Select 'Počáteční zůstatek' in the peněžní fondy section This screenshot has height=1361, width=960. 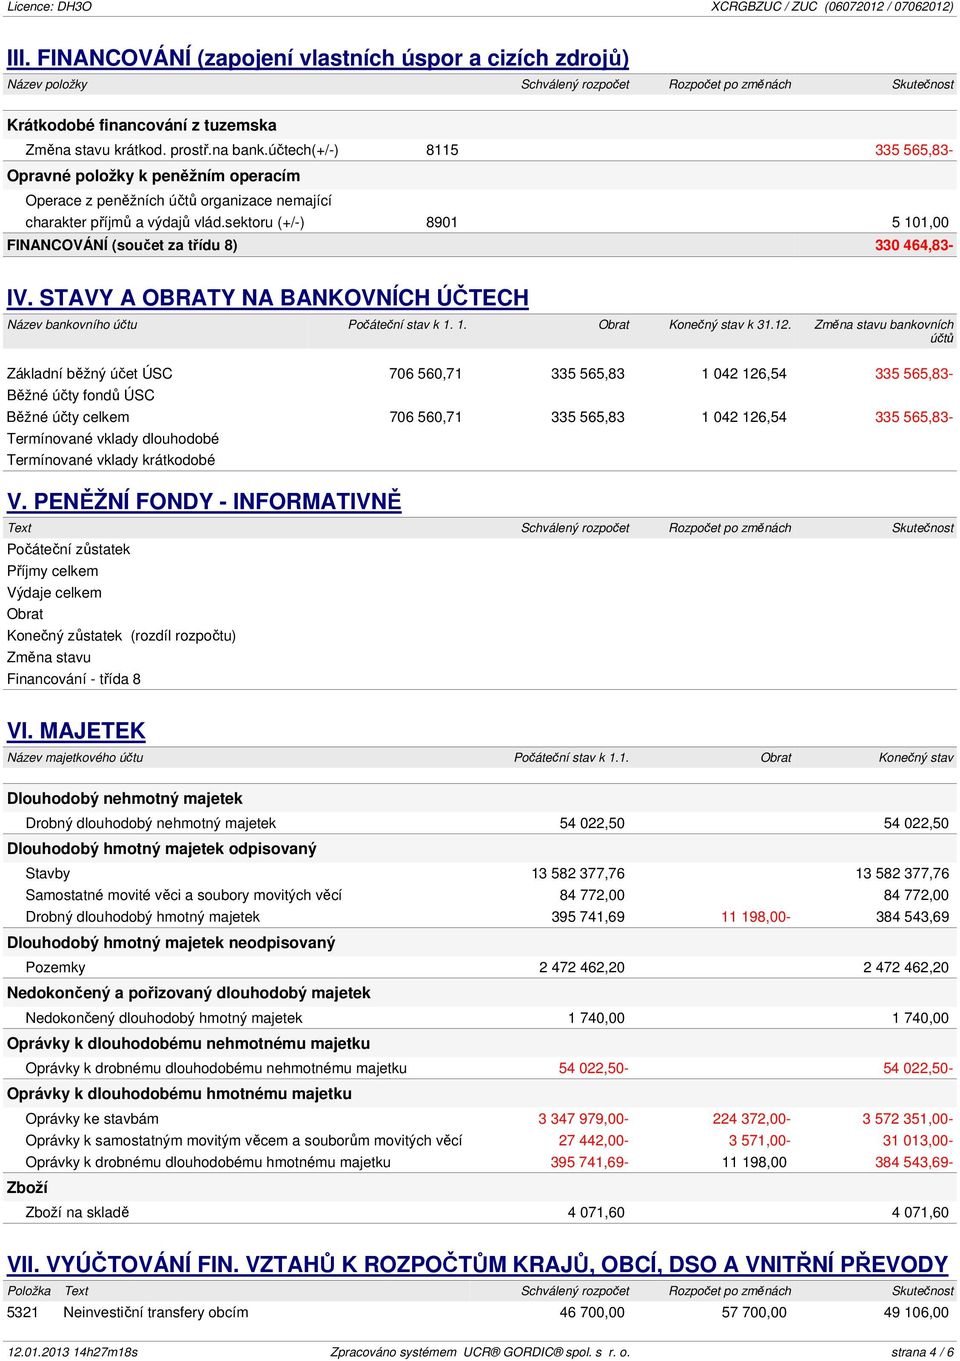click(x=68, y=549)
